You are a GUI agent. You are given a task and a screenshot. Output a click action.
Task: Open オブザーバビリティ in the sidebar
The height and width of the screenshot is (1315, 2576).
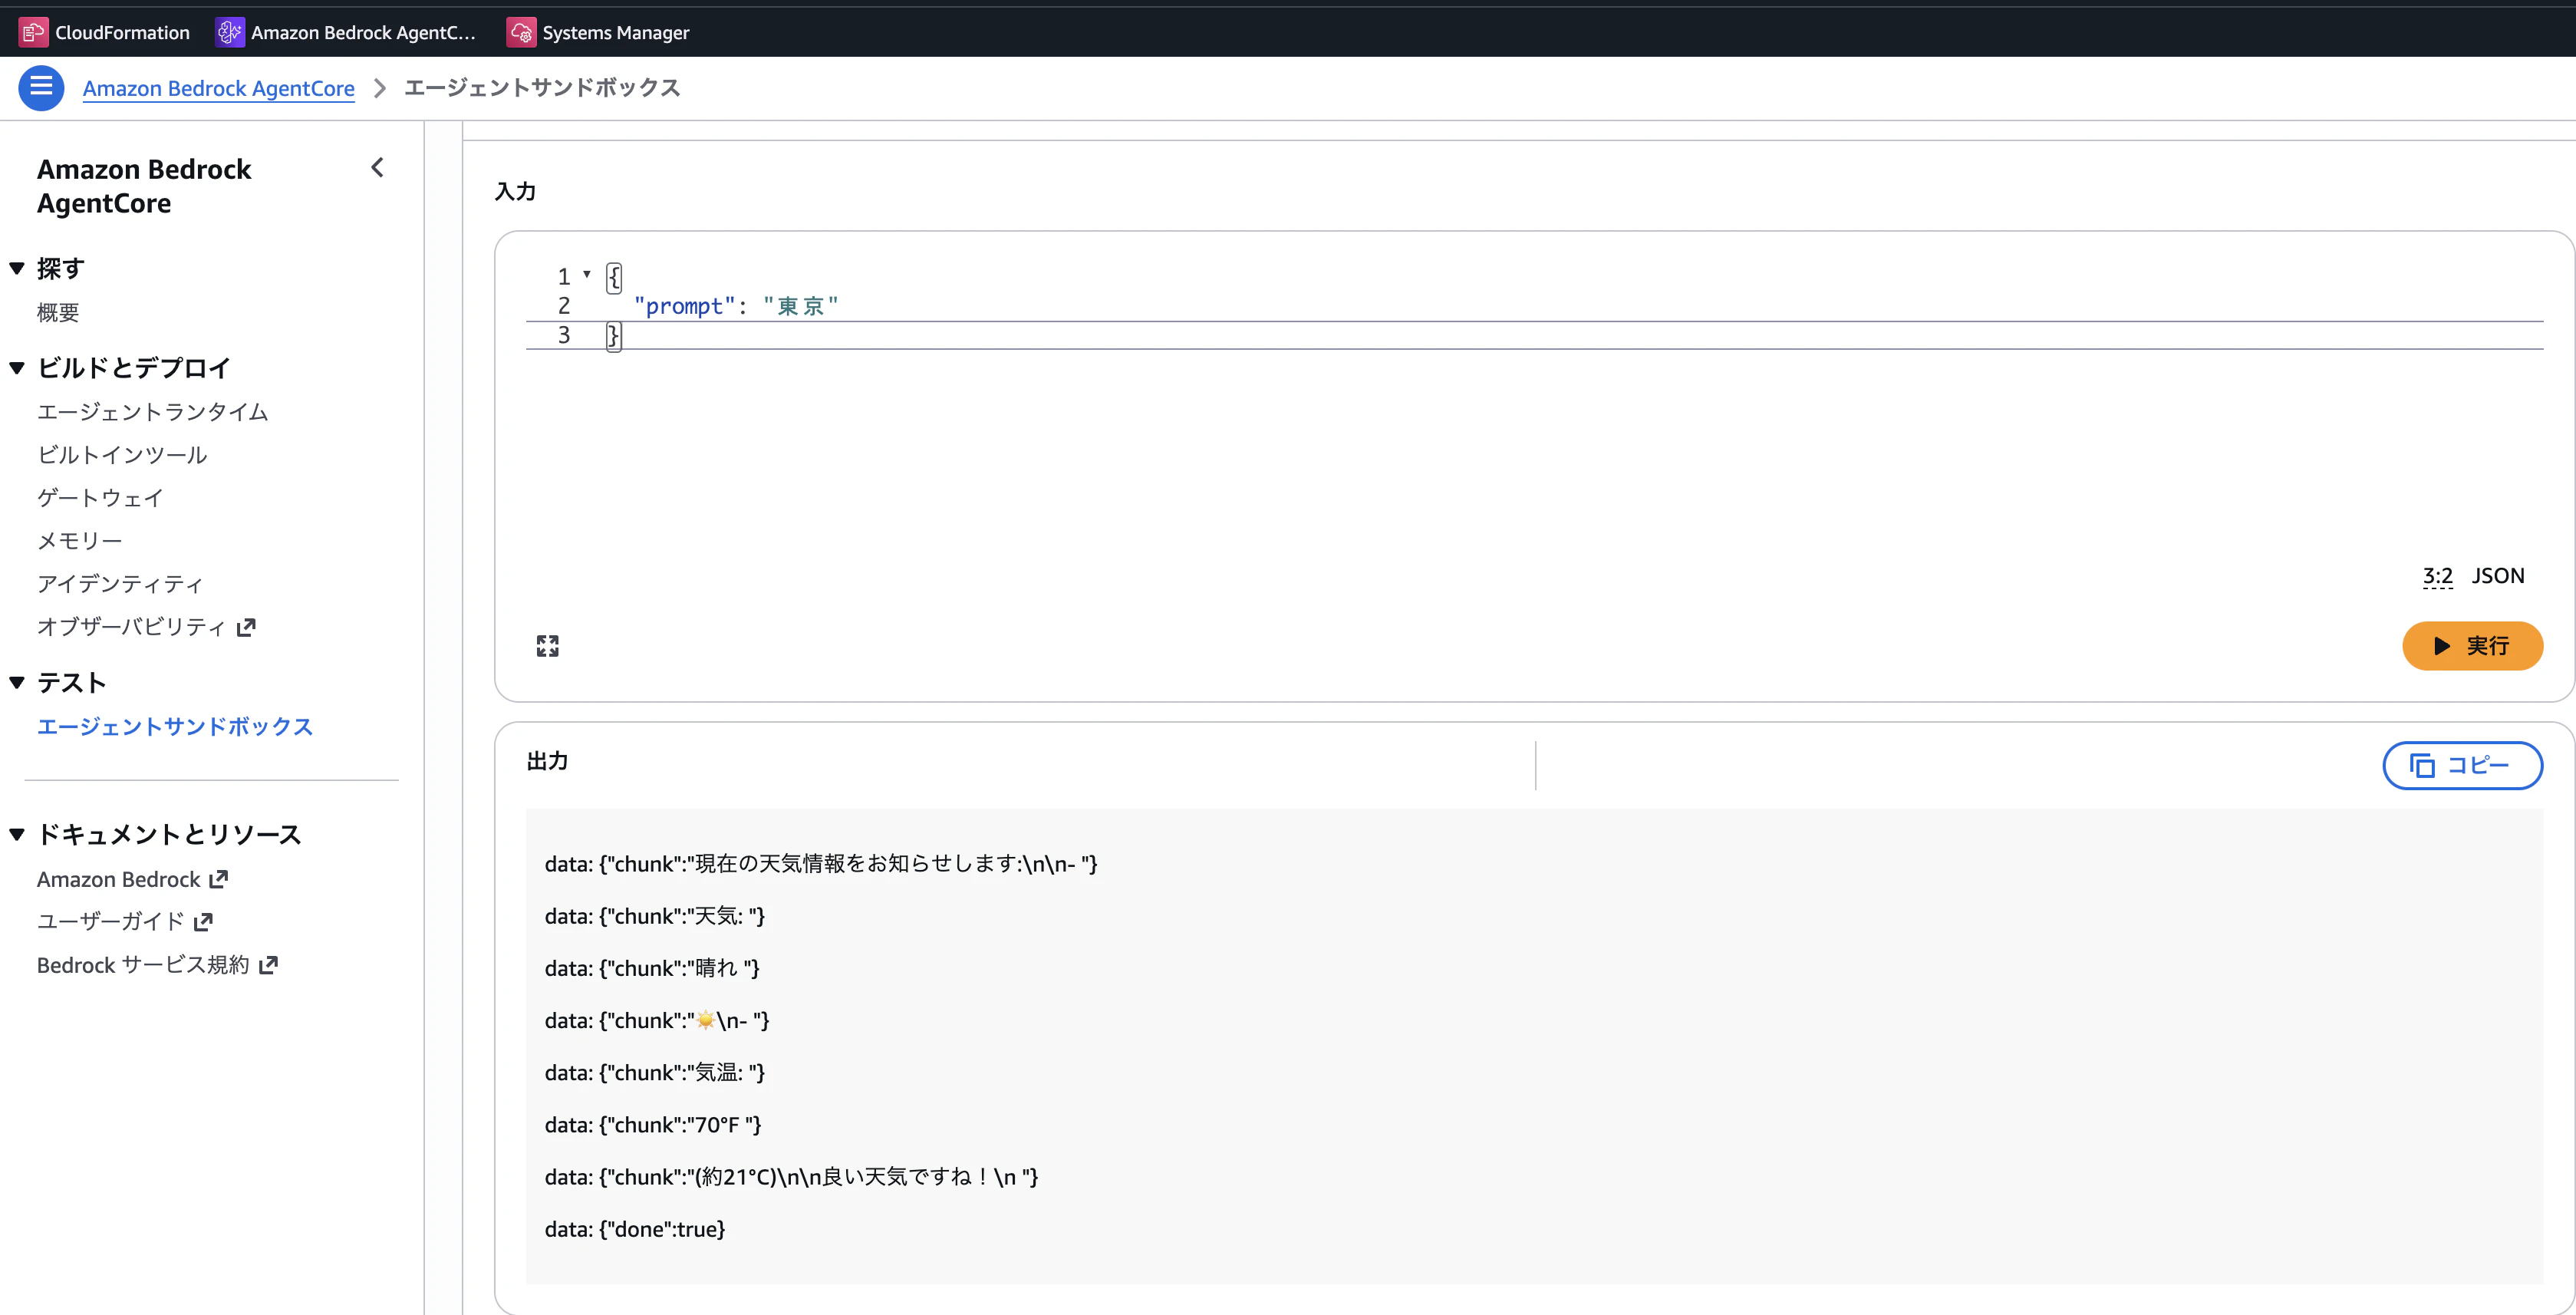click(x=131, y=627)
